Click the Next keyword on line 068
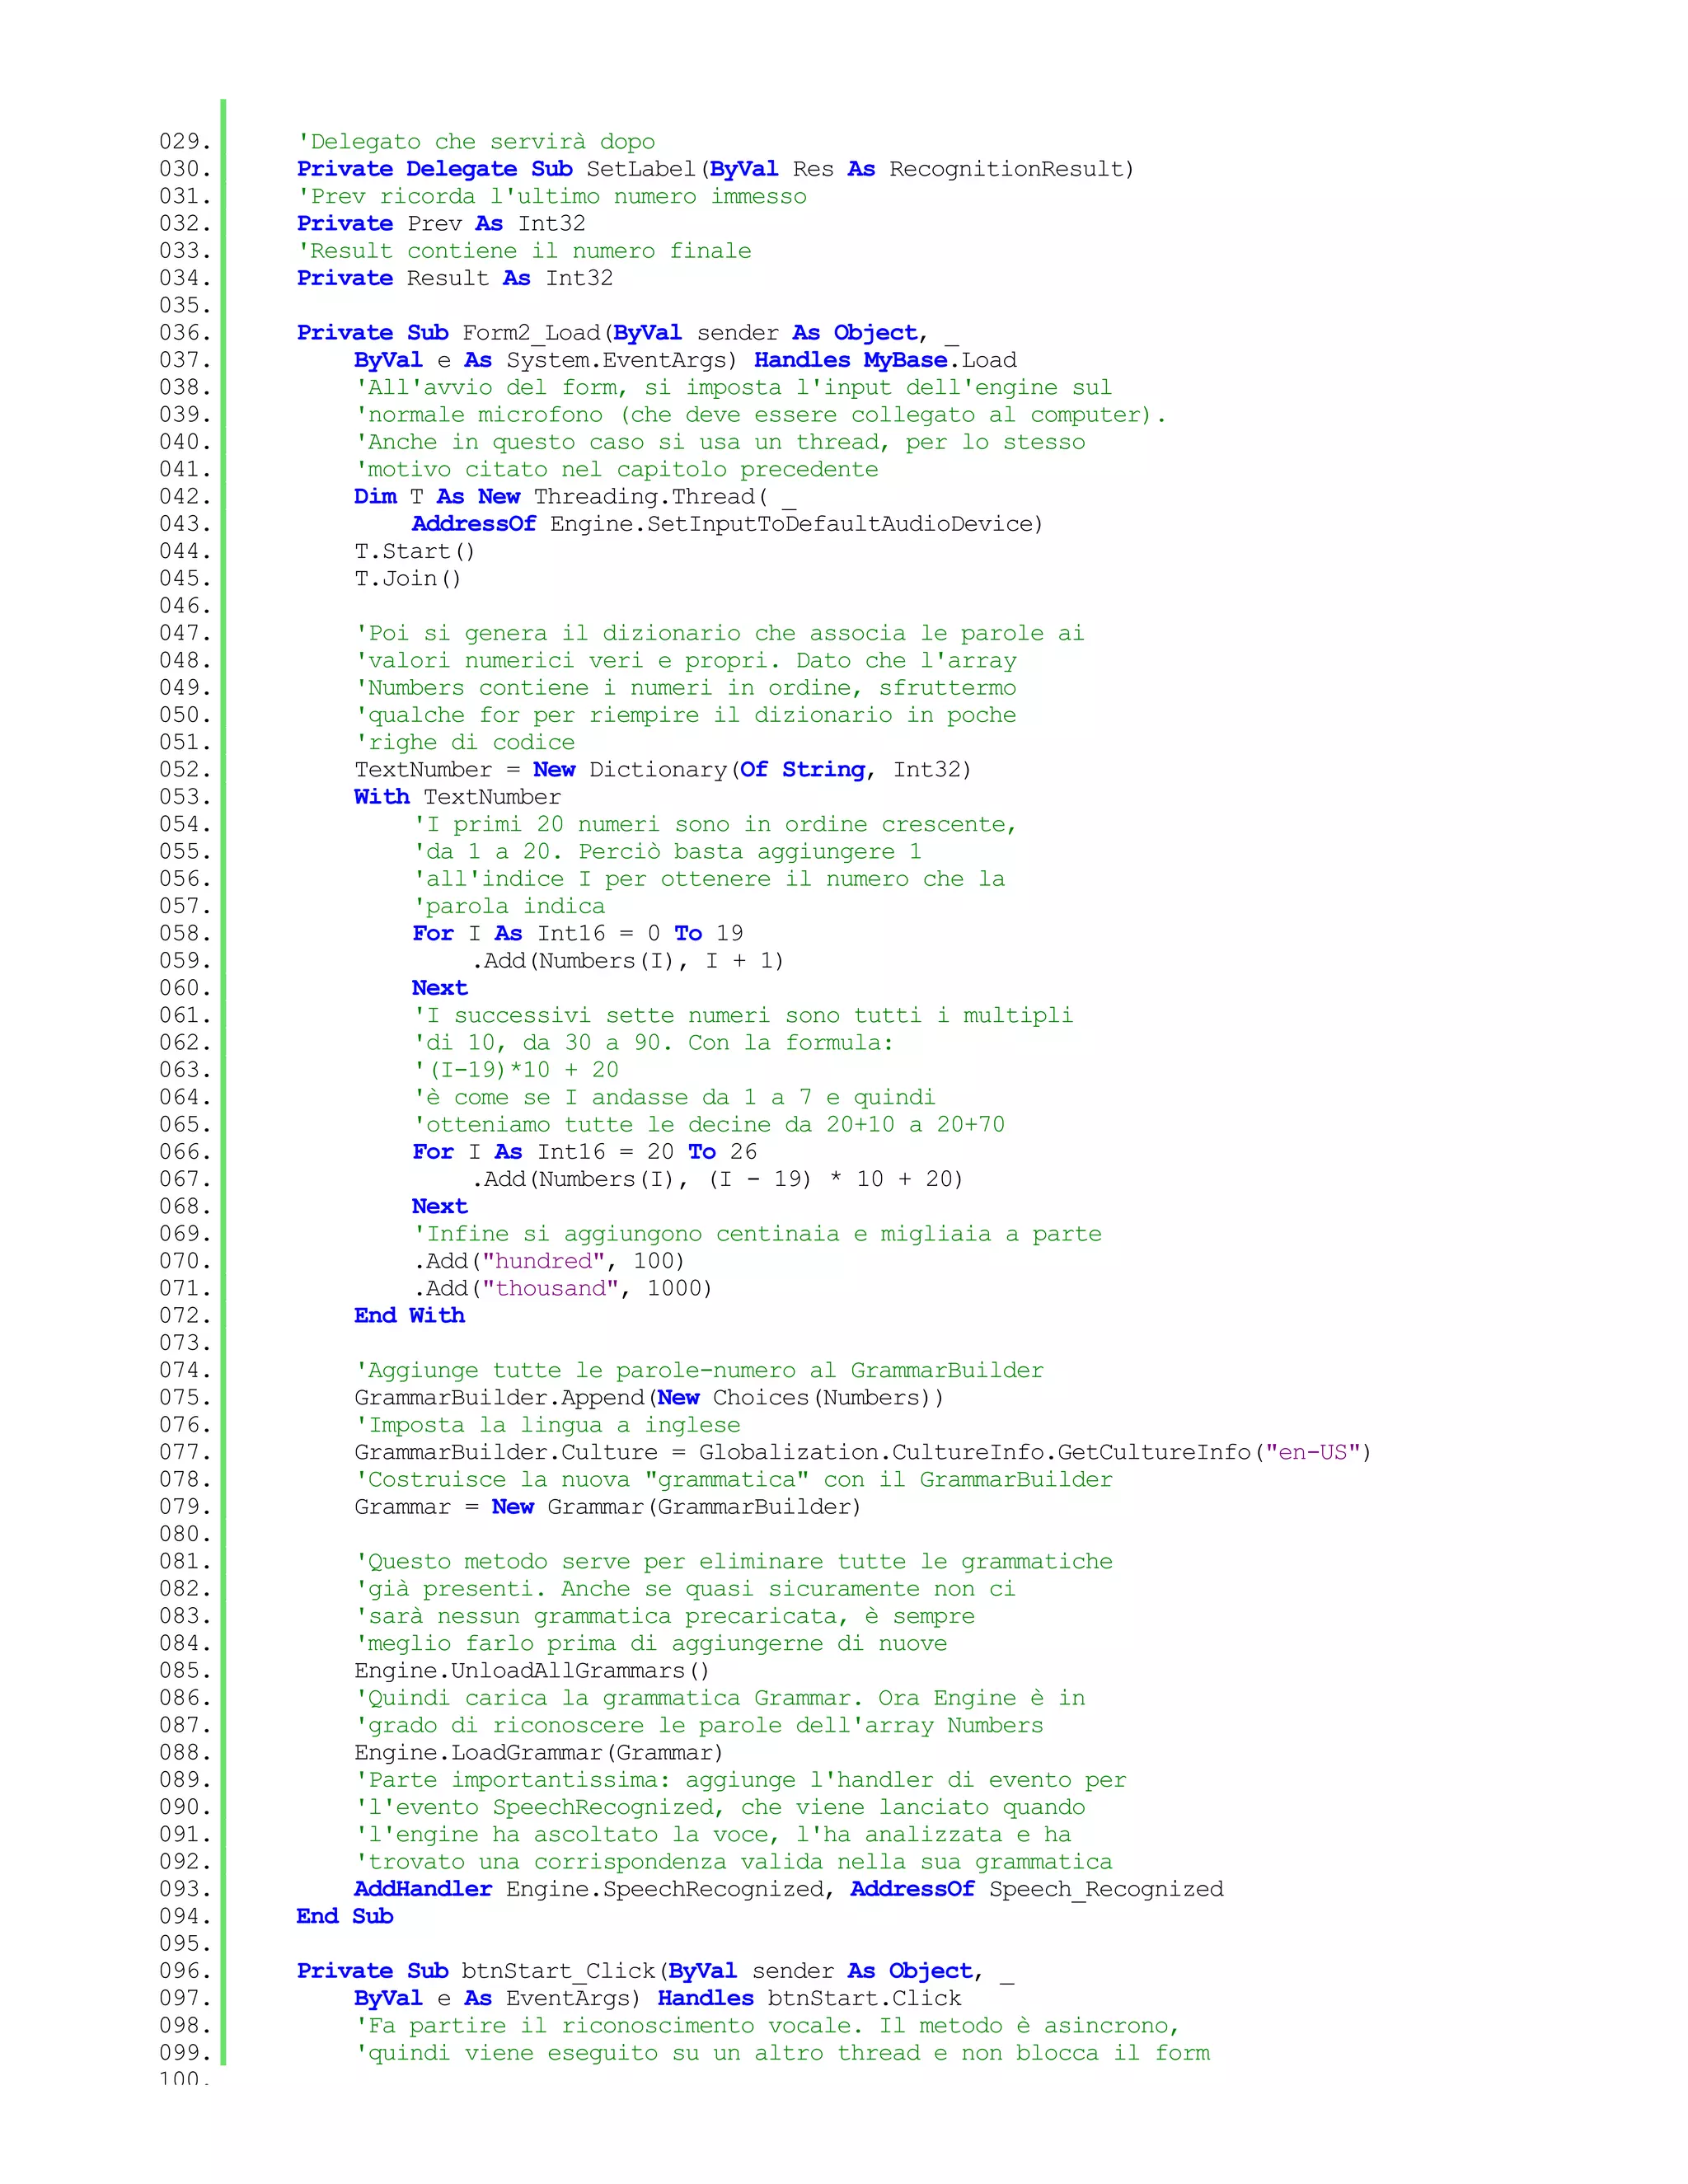The width and height of the screenshot is (1688, 2184). pyautogui.click(x=440, y=1207)
